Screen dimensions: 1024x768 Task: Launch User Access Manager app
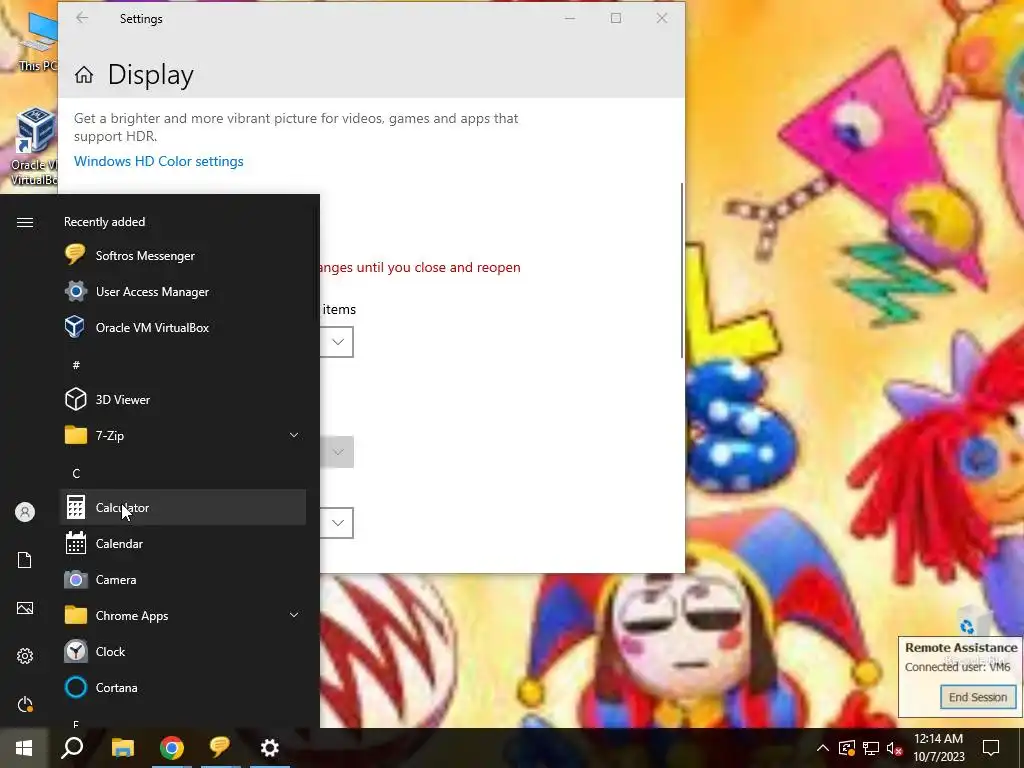click(x=183, y=291)
